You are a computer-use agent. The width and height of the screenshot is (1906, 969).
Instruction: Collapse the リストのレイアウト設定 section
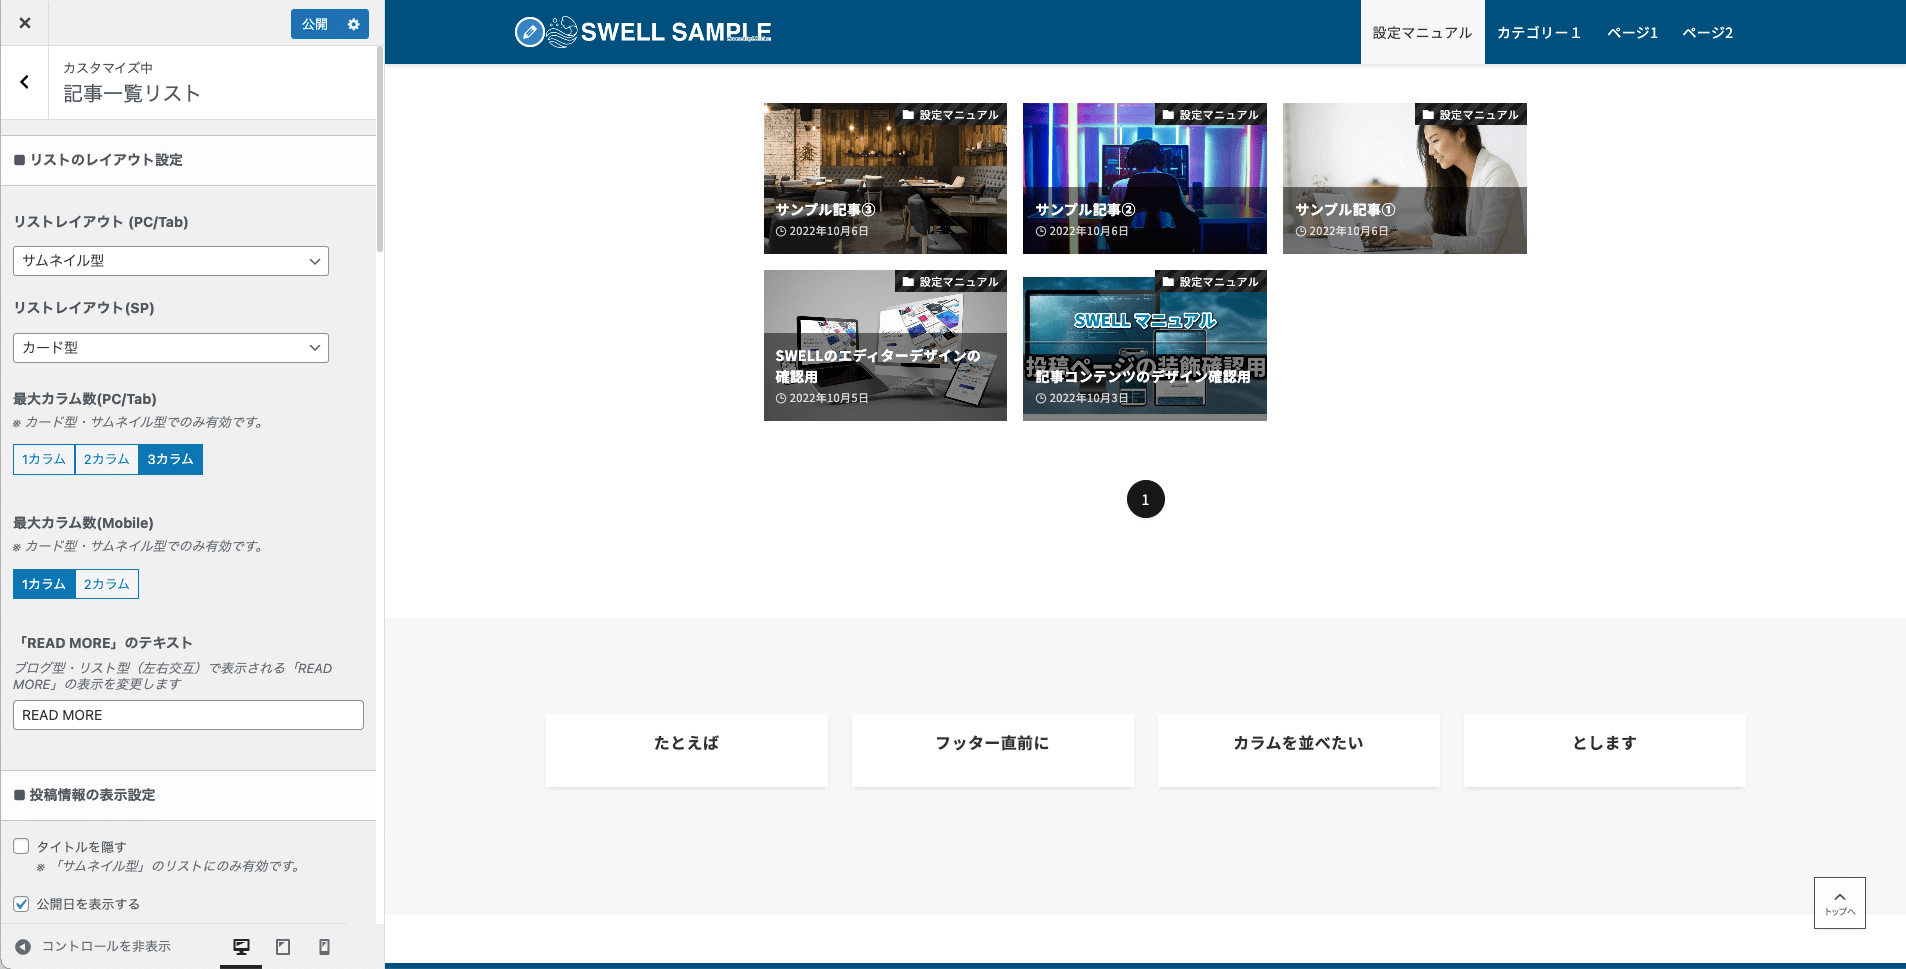pos(189,160)
